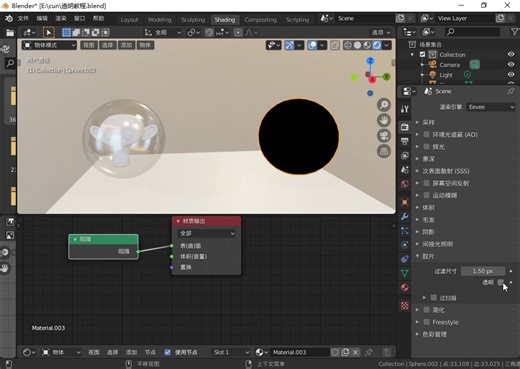Collapse the 胶片 film panel
The height and width of the screenshot is (369, 520).
(x=428, y=256)
